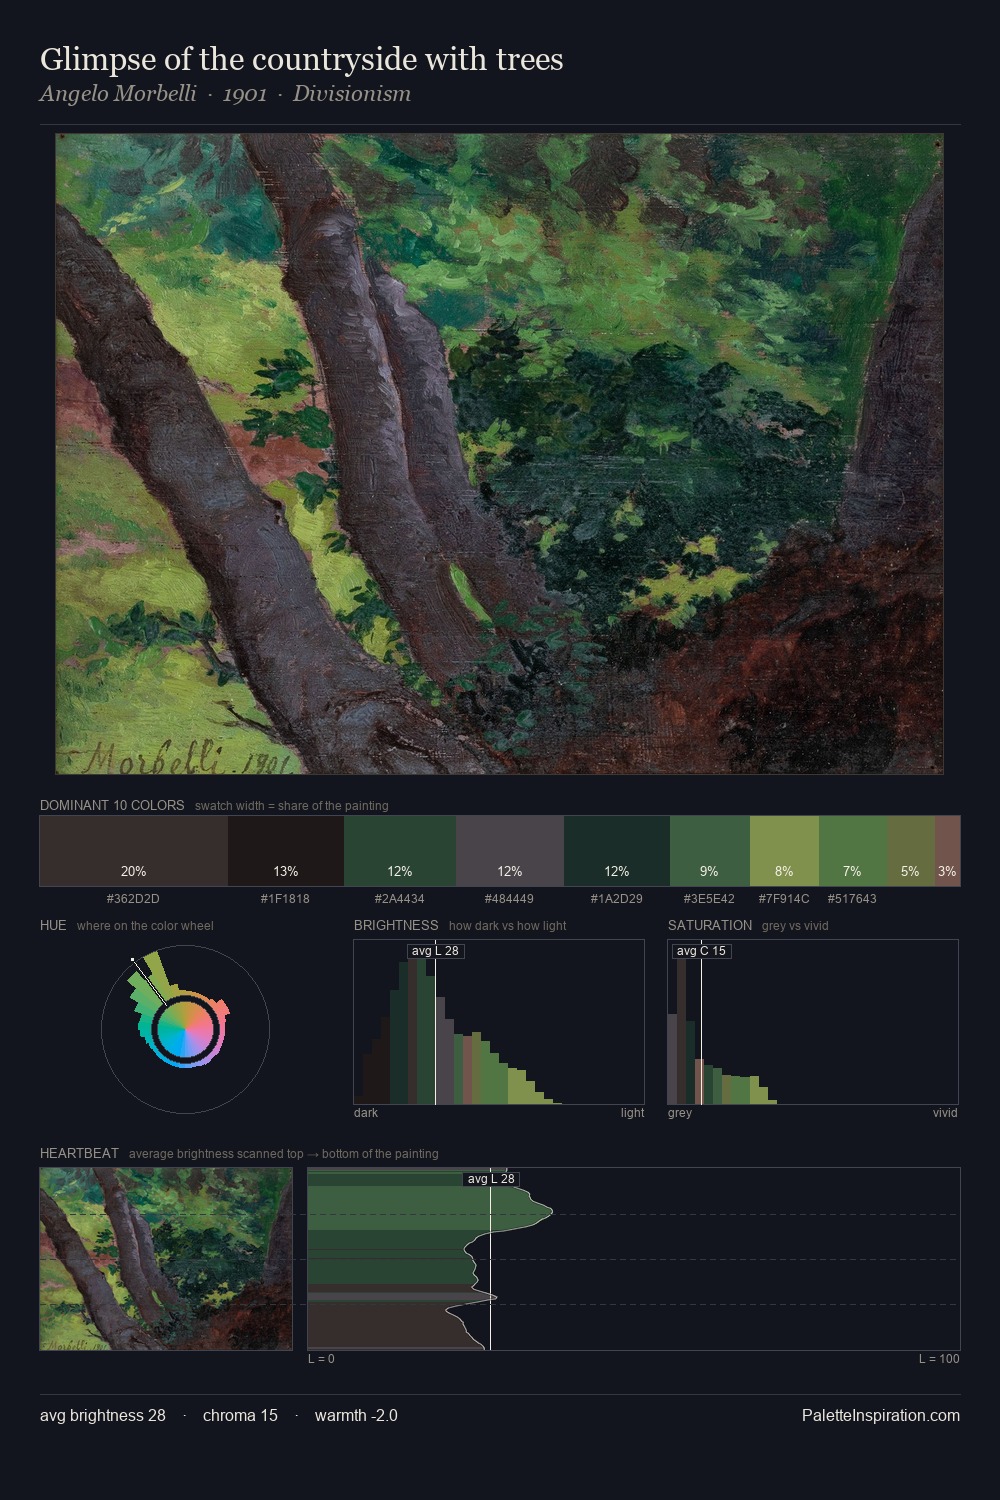Viewport: 1000px width, 1500px height.
Task: Click the footer stat 'warmth -2.0'
Action: point(356,1415)
